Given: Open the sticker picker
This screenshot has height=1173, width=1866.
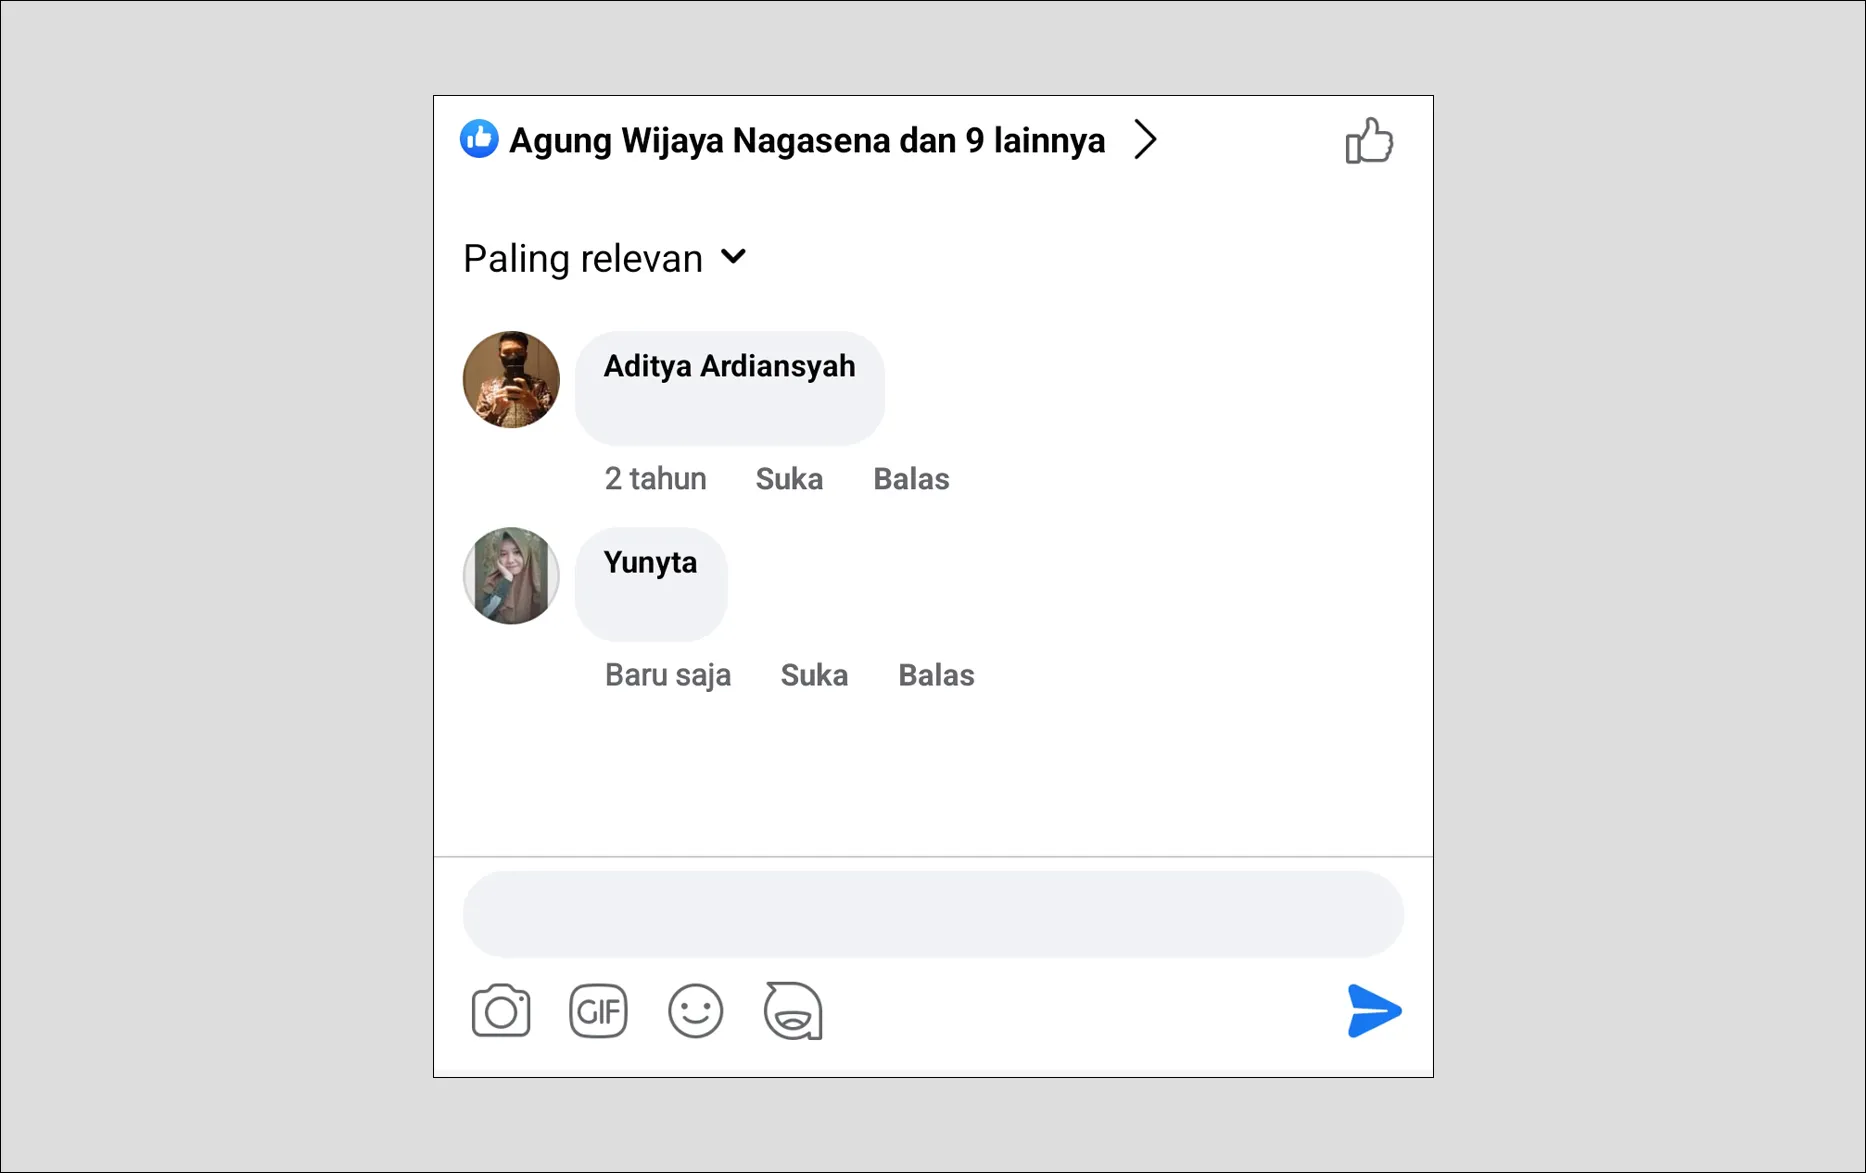Looking at the screenshot, I should (x=793, y=1011).
